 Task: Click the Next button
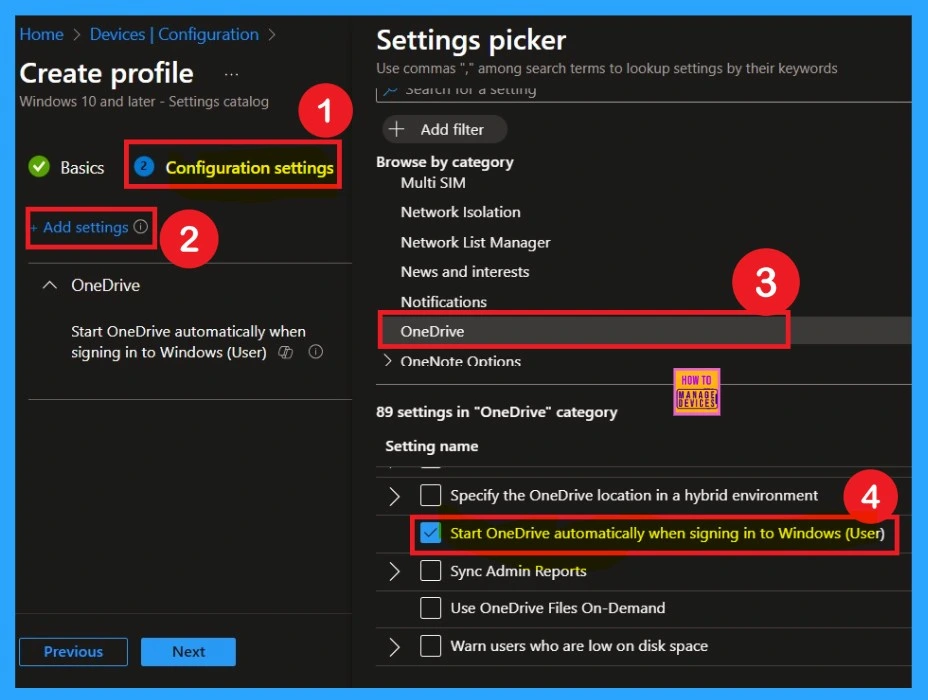[x=188, y=652]
